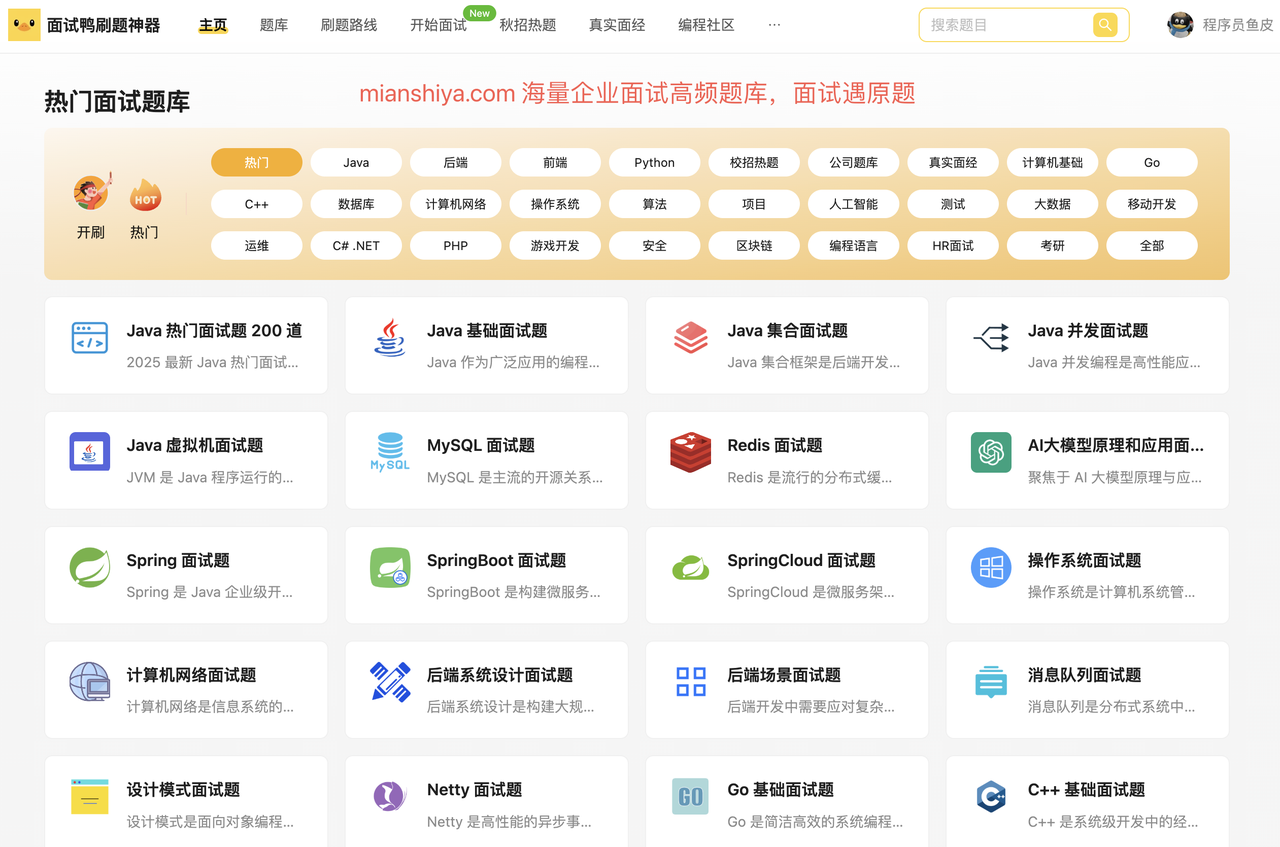Focus the 搜索题目 search input field
This screenshot has height=847, width=1280.
click(x=1006, y=25)
